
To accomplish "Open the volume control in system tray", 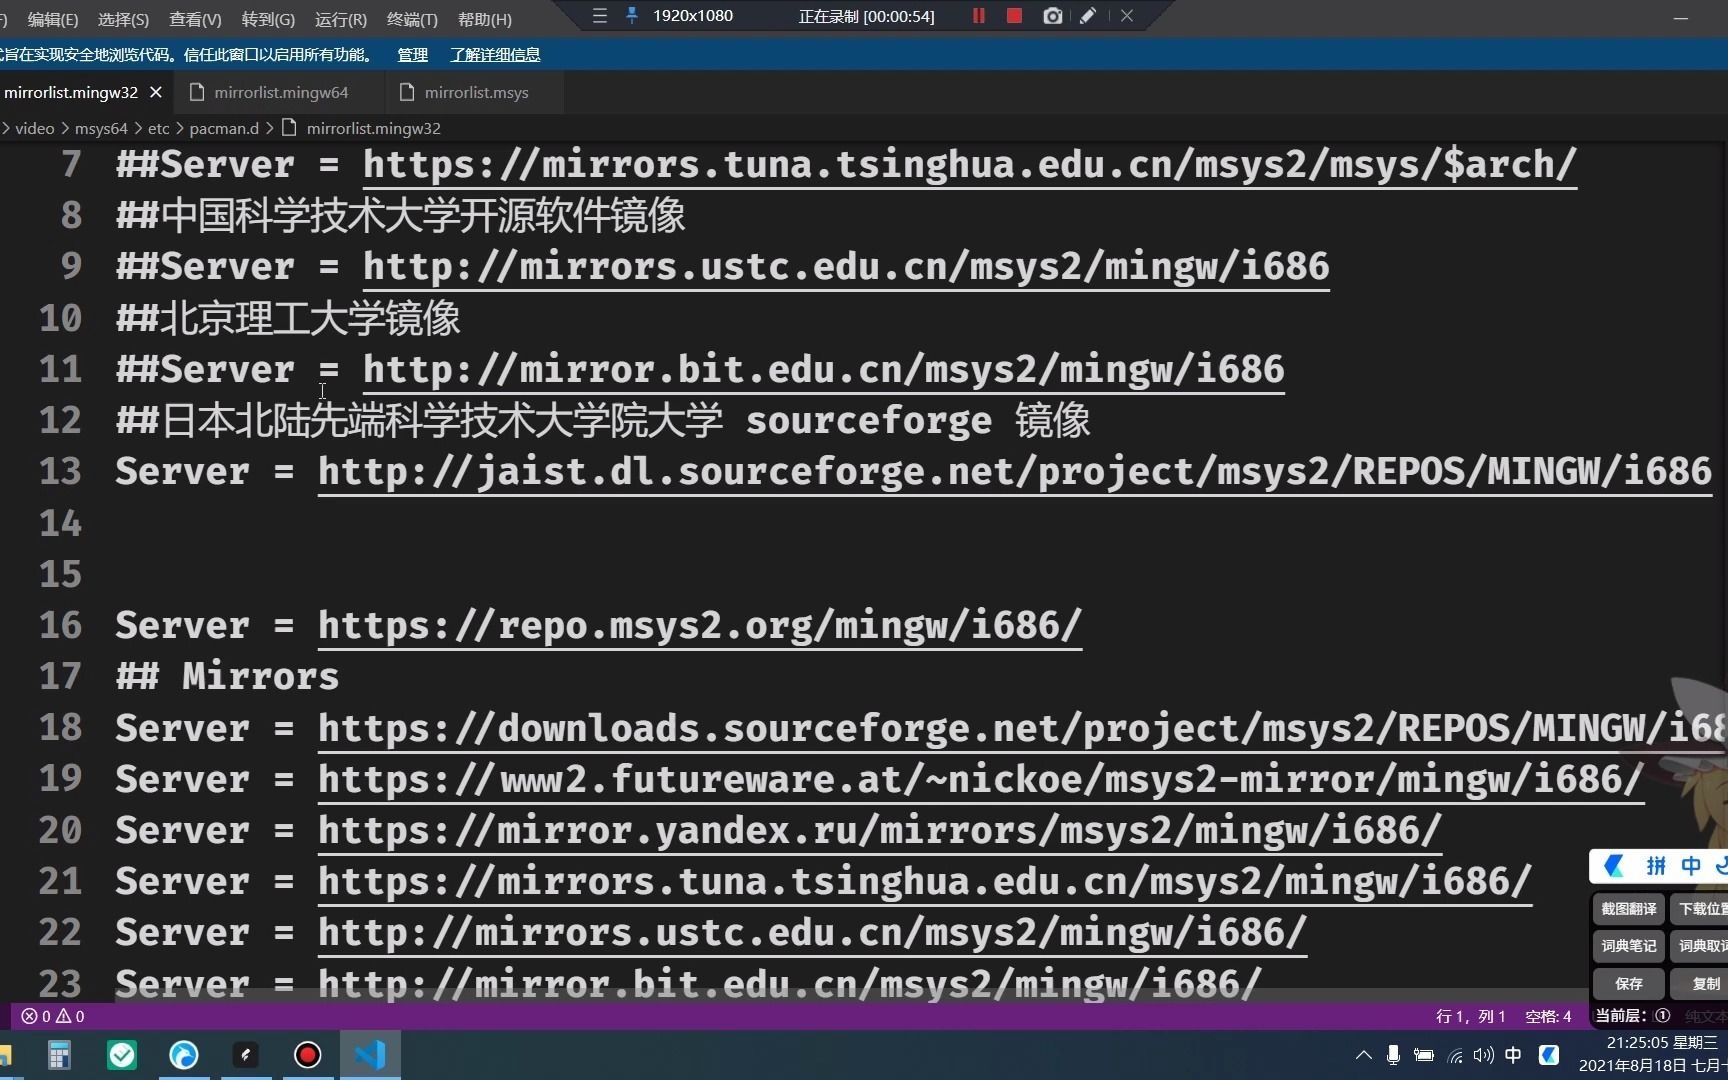I will pos(1484,1055).
